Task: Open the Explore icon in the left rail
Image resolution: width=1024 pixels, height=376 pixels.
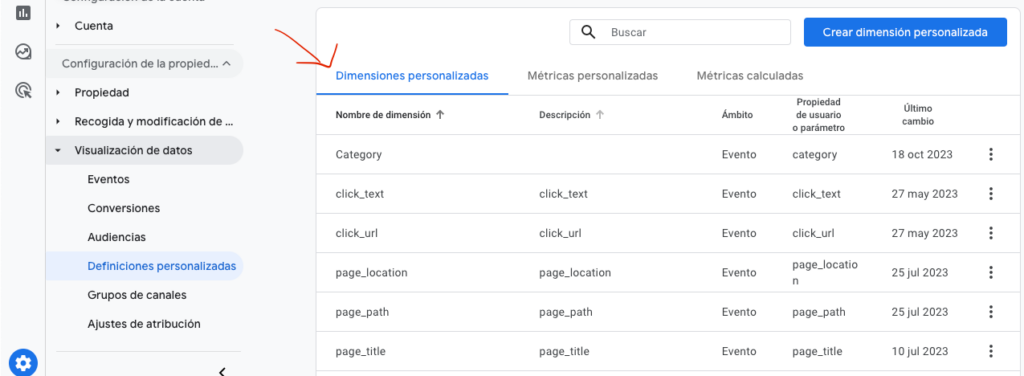Action: pos(24,52)
